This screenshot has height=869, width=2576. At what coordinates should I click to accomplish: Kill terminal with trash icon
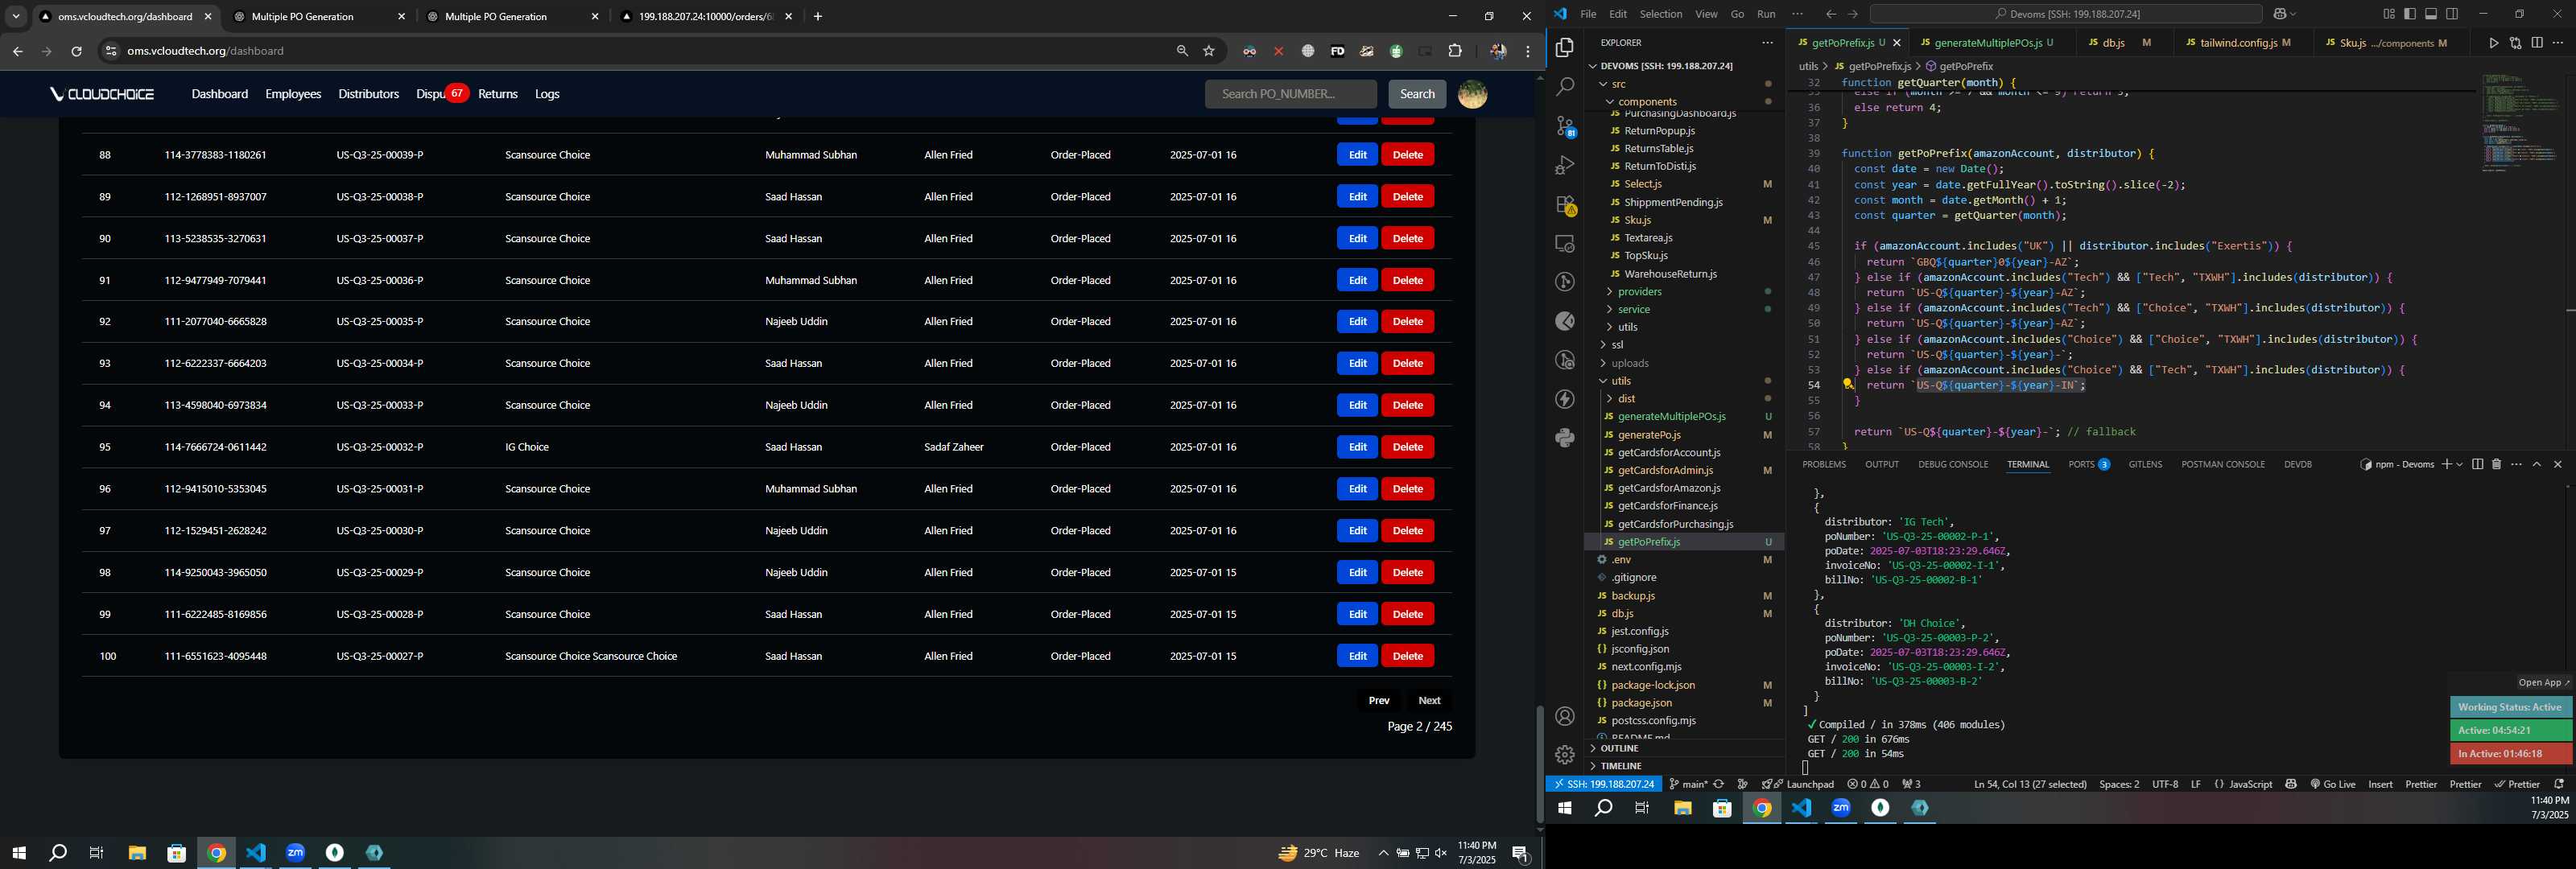pos(2496,464)
